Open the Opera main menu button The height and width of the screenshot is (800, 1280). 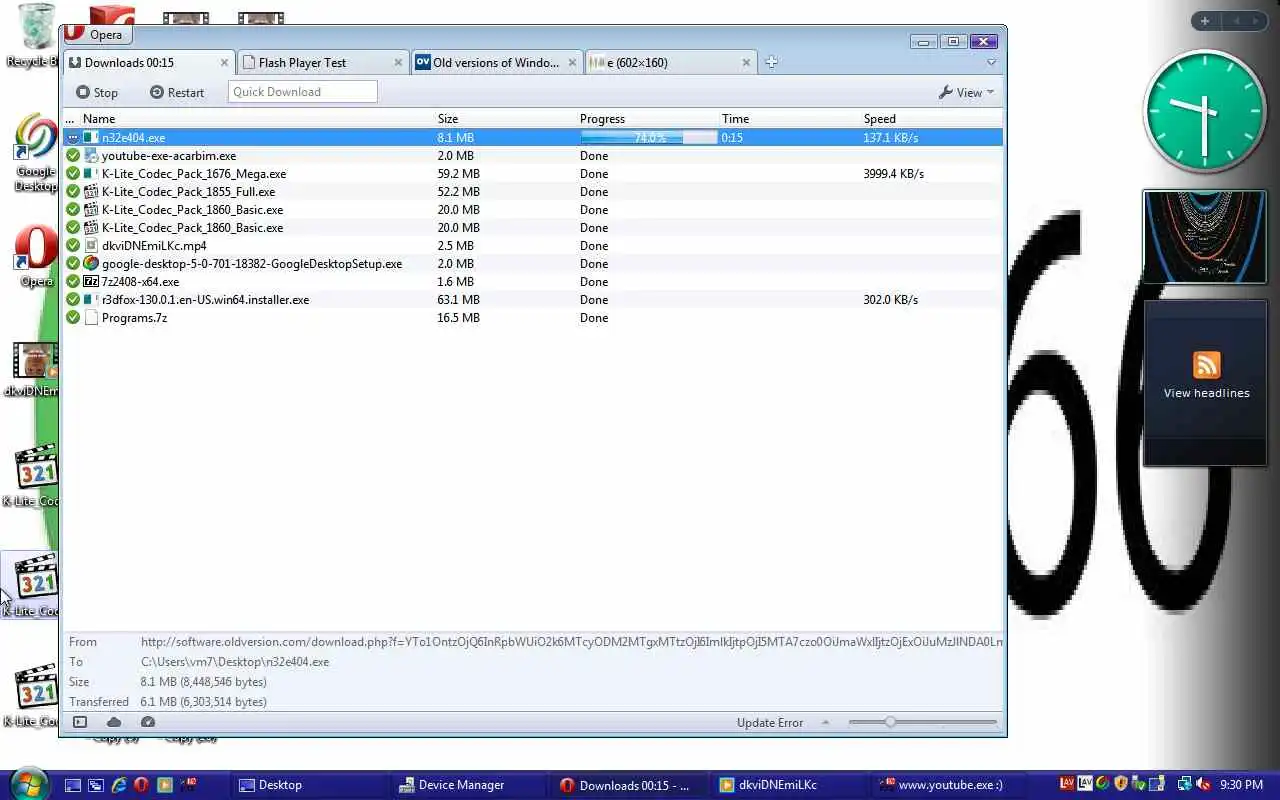[x=97, y=34]
